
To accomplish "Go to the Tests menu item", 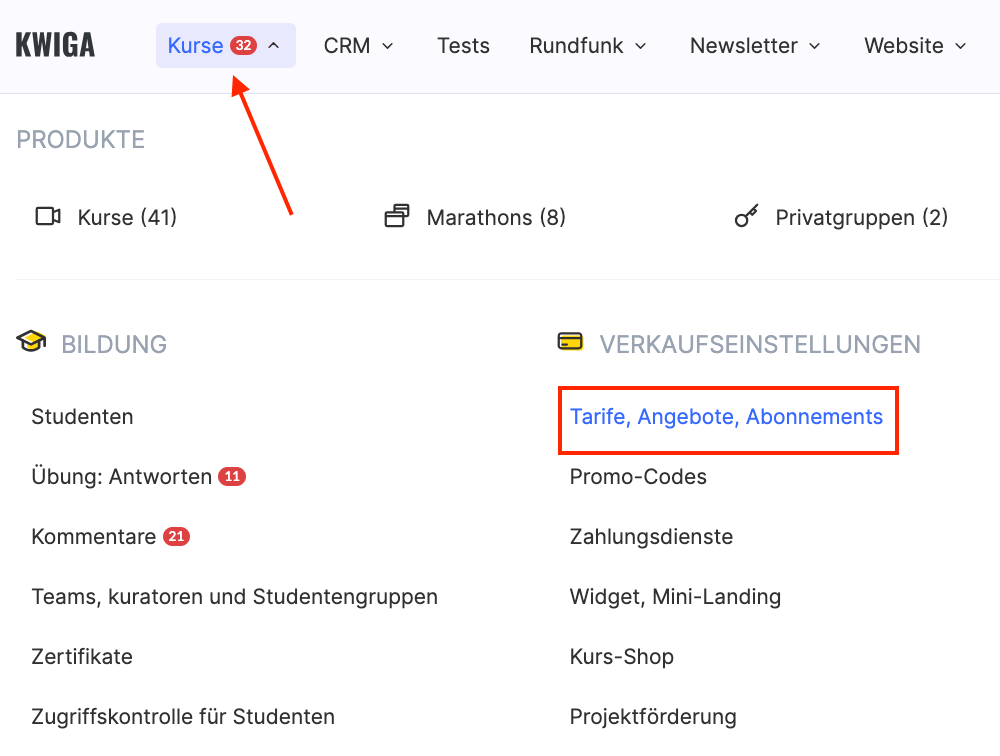I will coord(463,46).
